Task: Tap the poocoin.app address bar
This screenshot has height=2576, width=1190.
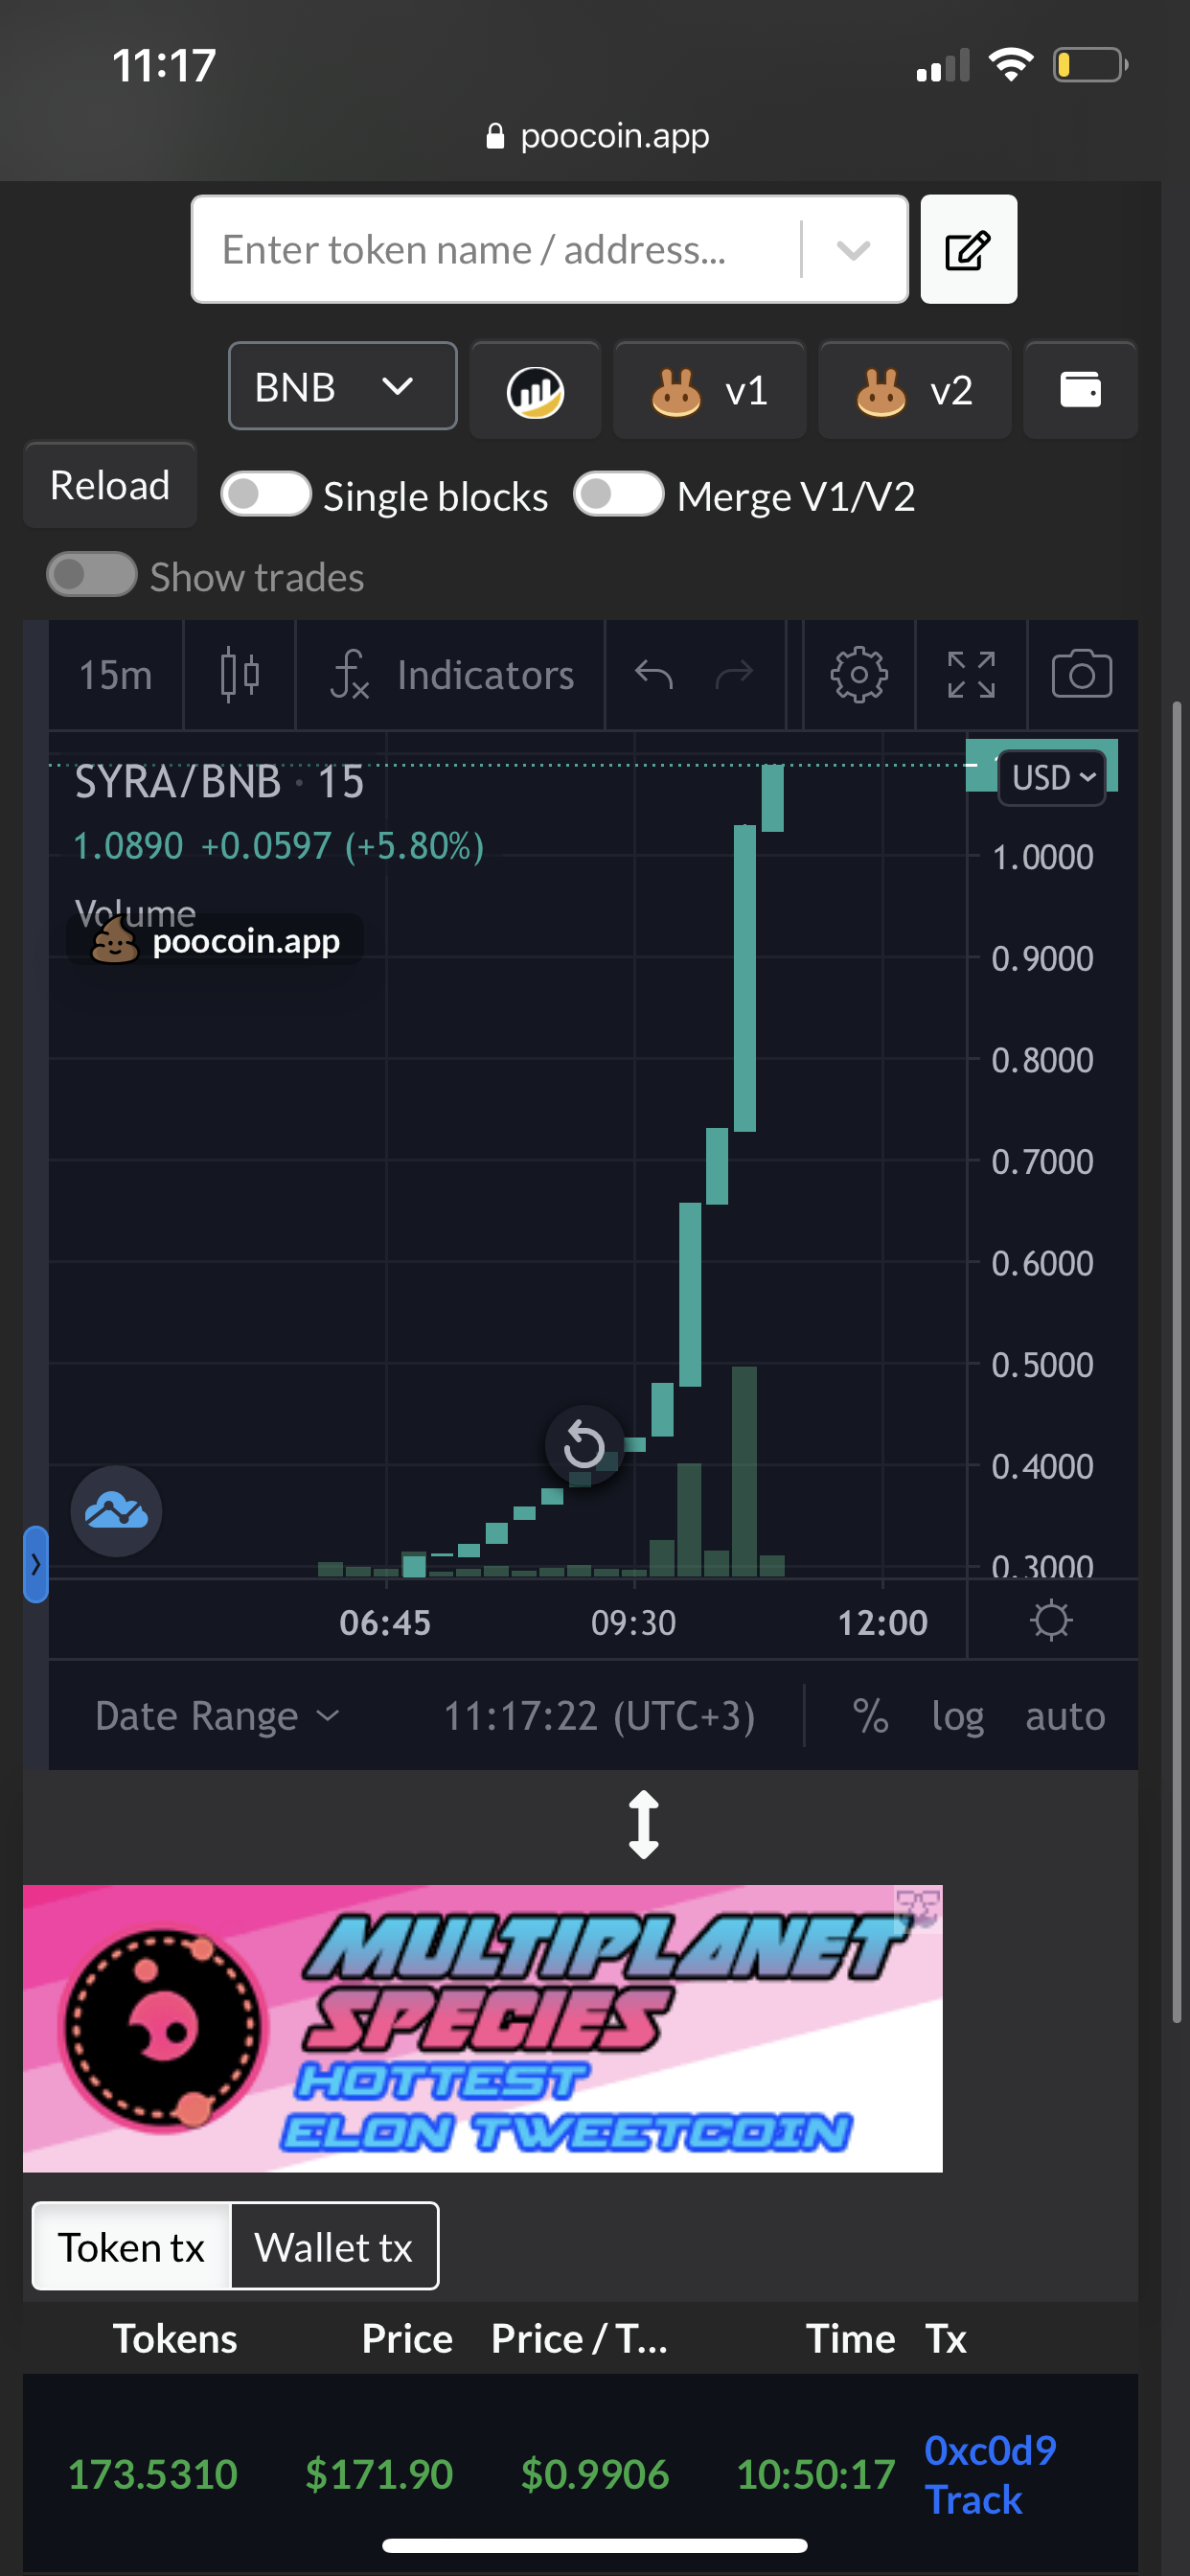Action: click(x=596, y=136)
